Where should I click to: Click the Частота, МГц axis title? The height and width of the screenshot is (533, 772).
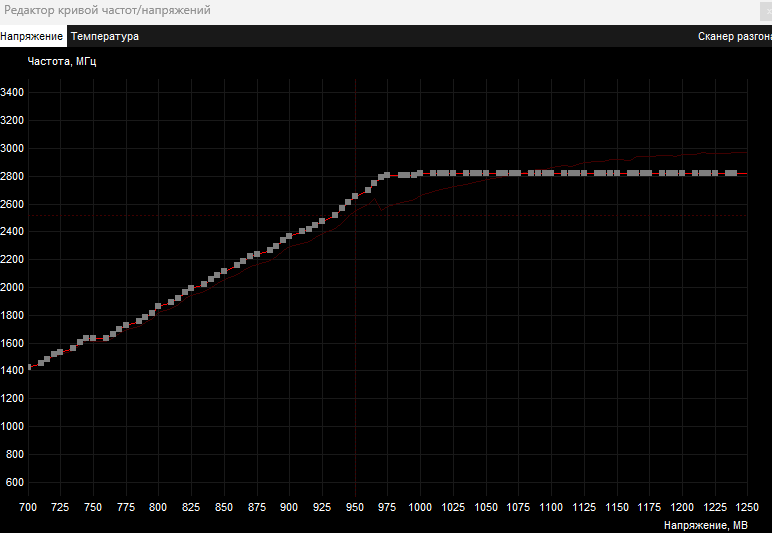click(62, 62)
